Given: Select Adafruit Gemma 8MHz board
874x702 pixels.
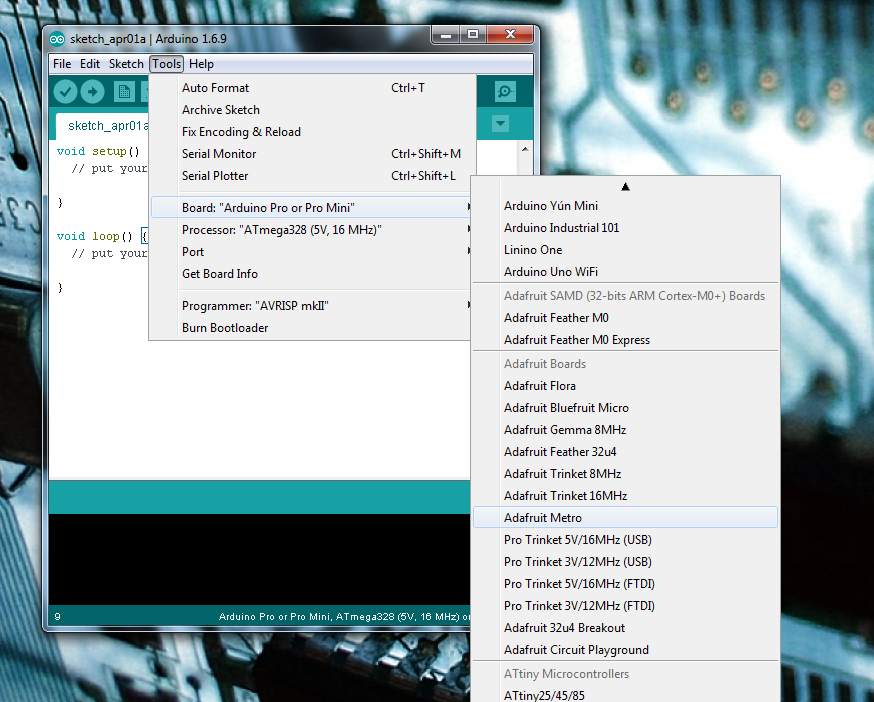Looking at the screenshot, I should (625, 430).
